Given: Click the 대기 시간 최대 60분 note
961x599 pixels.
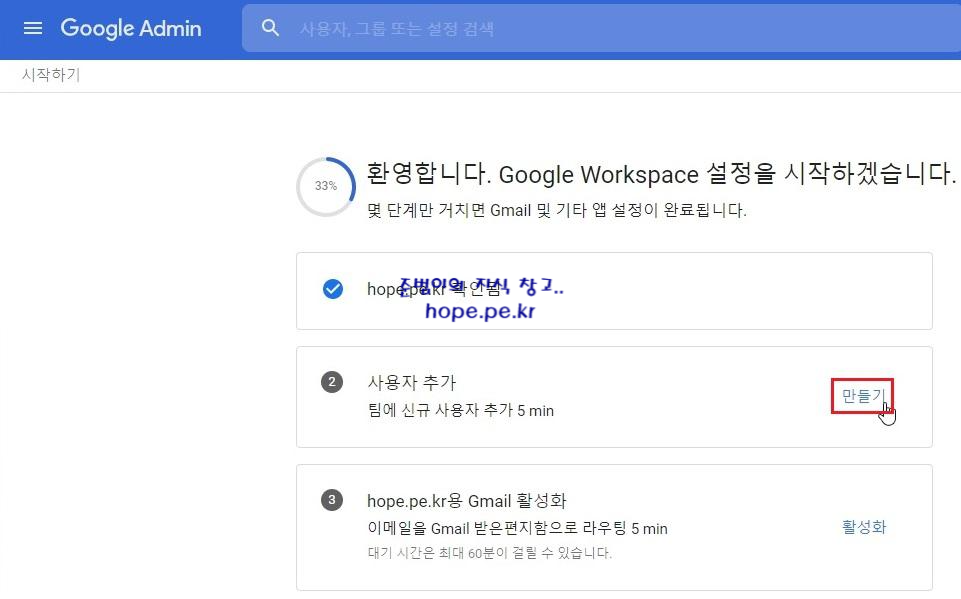Looking at the screenshot, I should pyautogui.click(x=490, y=553).
